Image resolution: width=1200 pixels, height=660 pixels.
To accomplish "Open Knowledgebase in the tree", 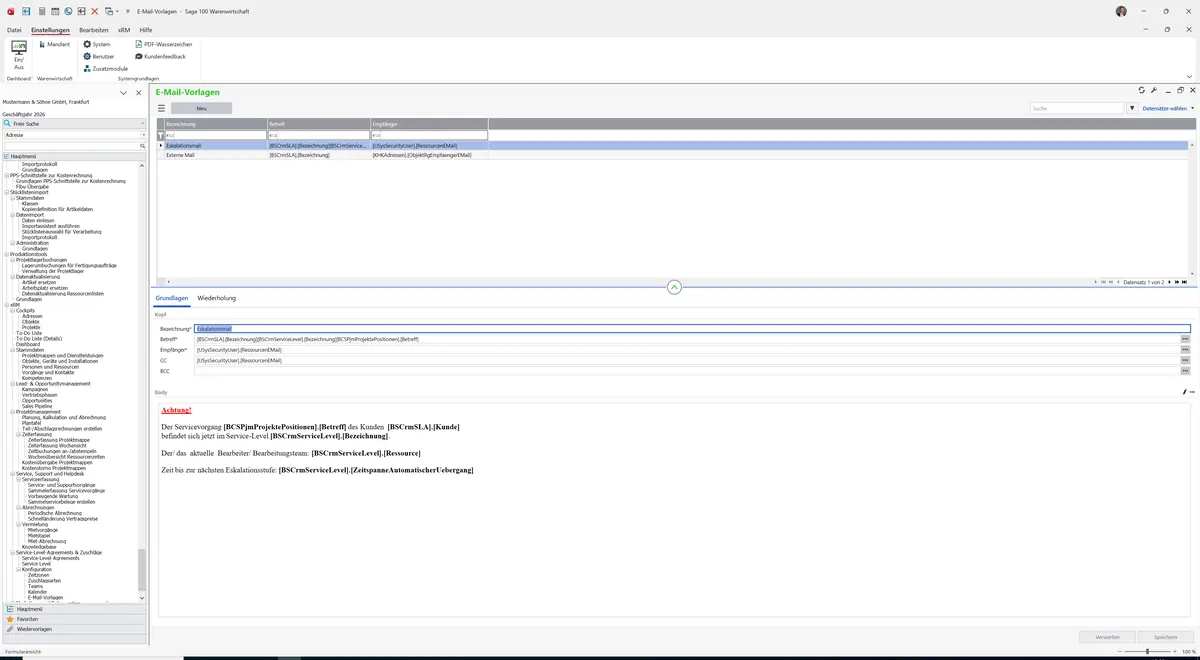I will (39, 547).
